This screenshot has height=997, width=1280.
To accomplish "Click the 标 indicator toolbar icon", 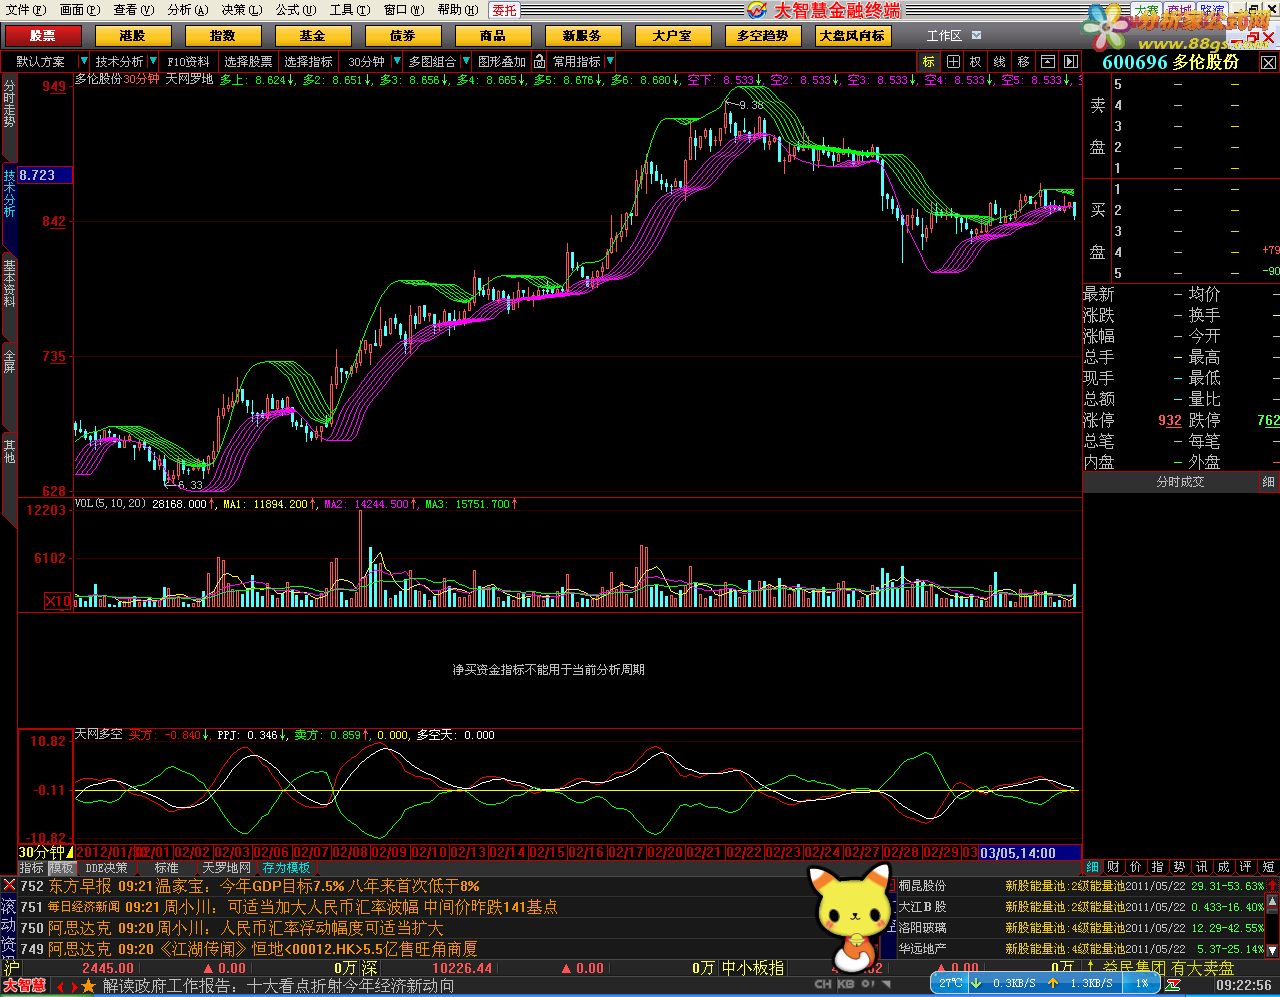I will coord(929,61).
